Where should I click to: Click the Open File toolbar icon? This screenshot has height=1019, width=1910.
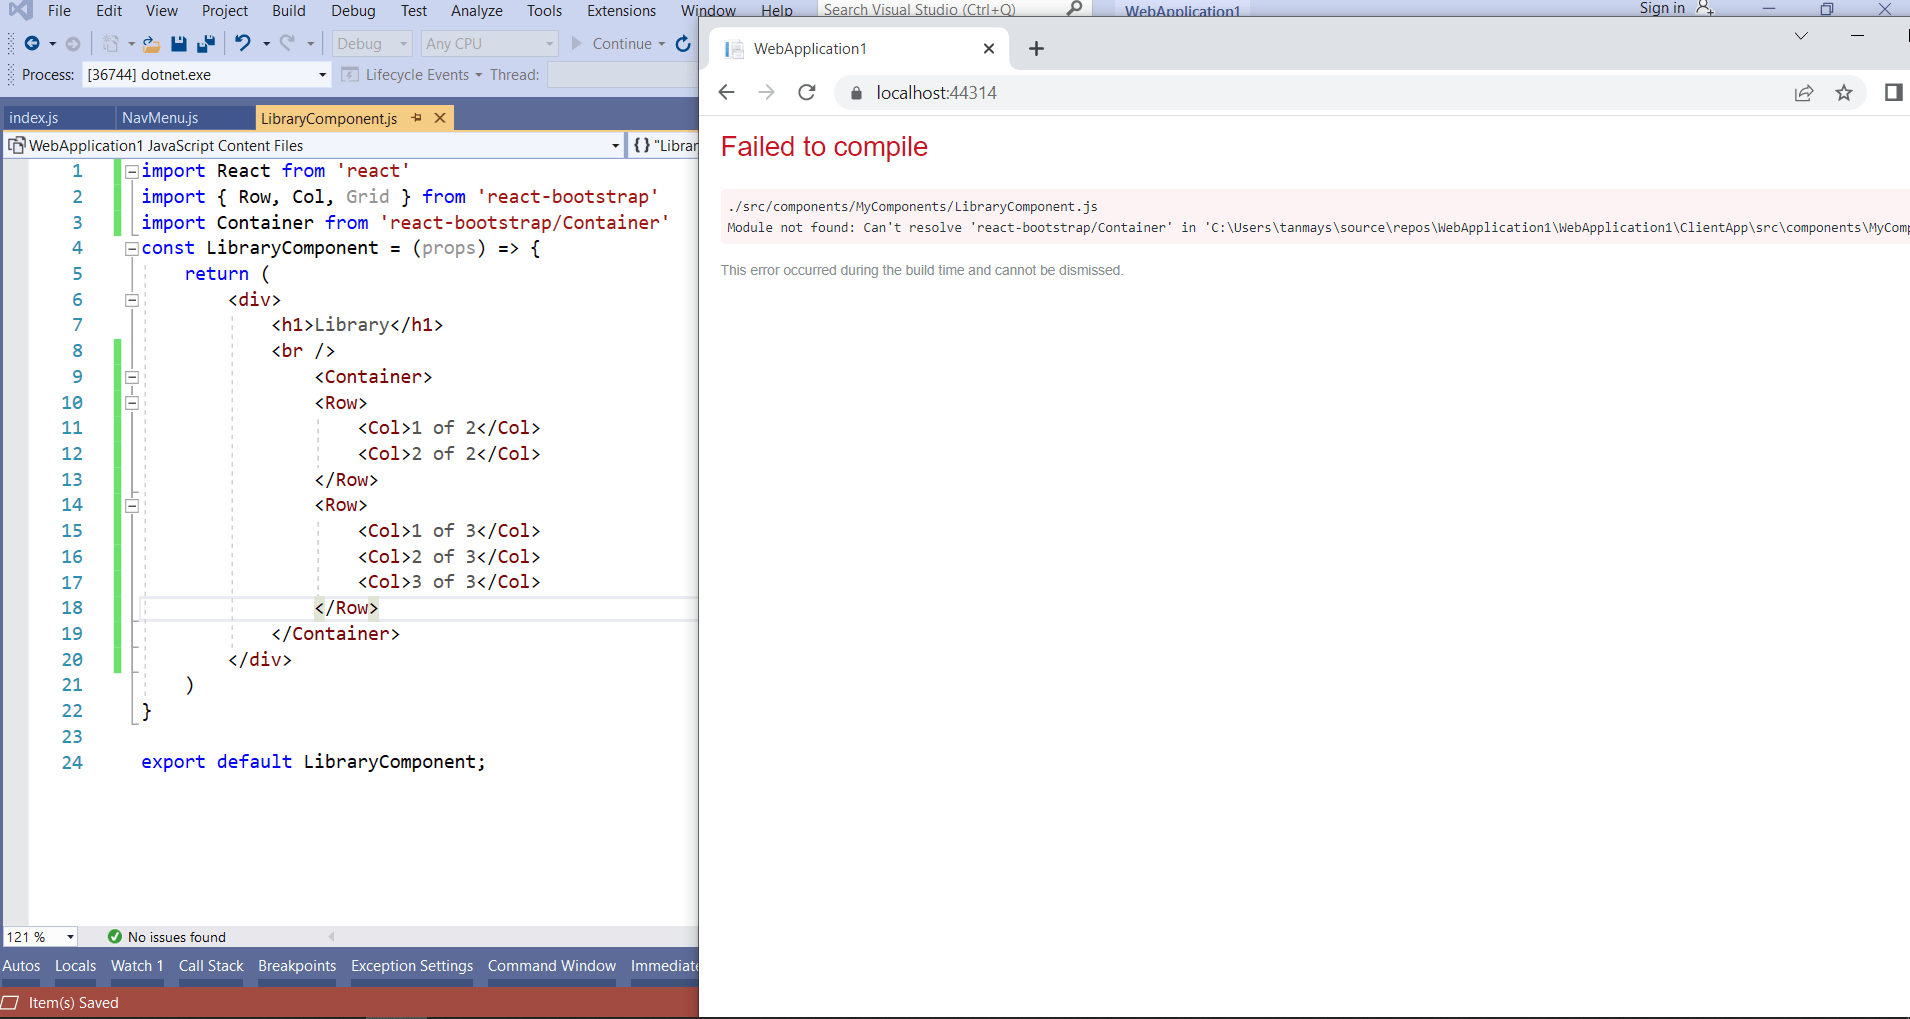point(150,43)
